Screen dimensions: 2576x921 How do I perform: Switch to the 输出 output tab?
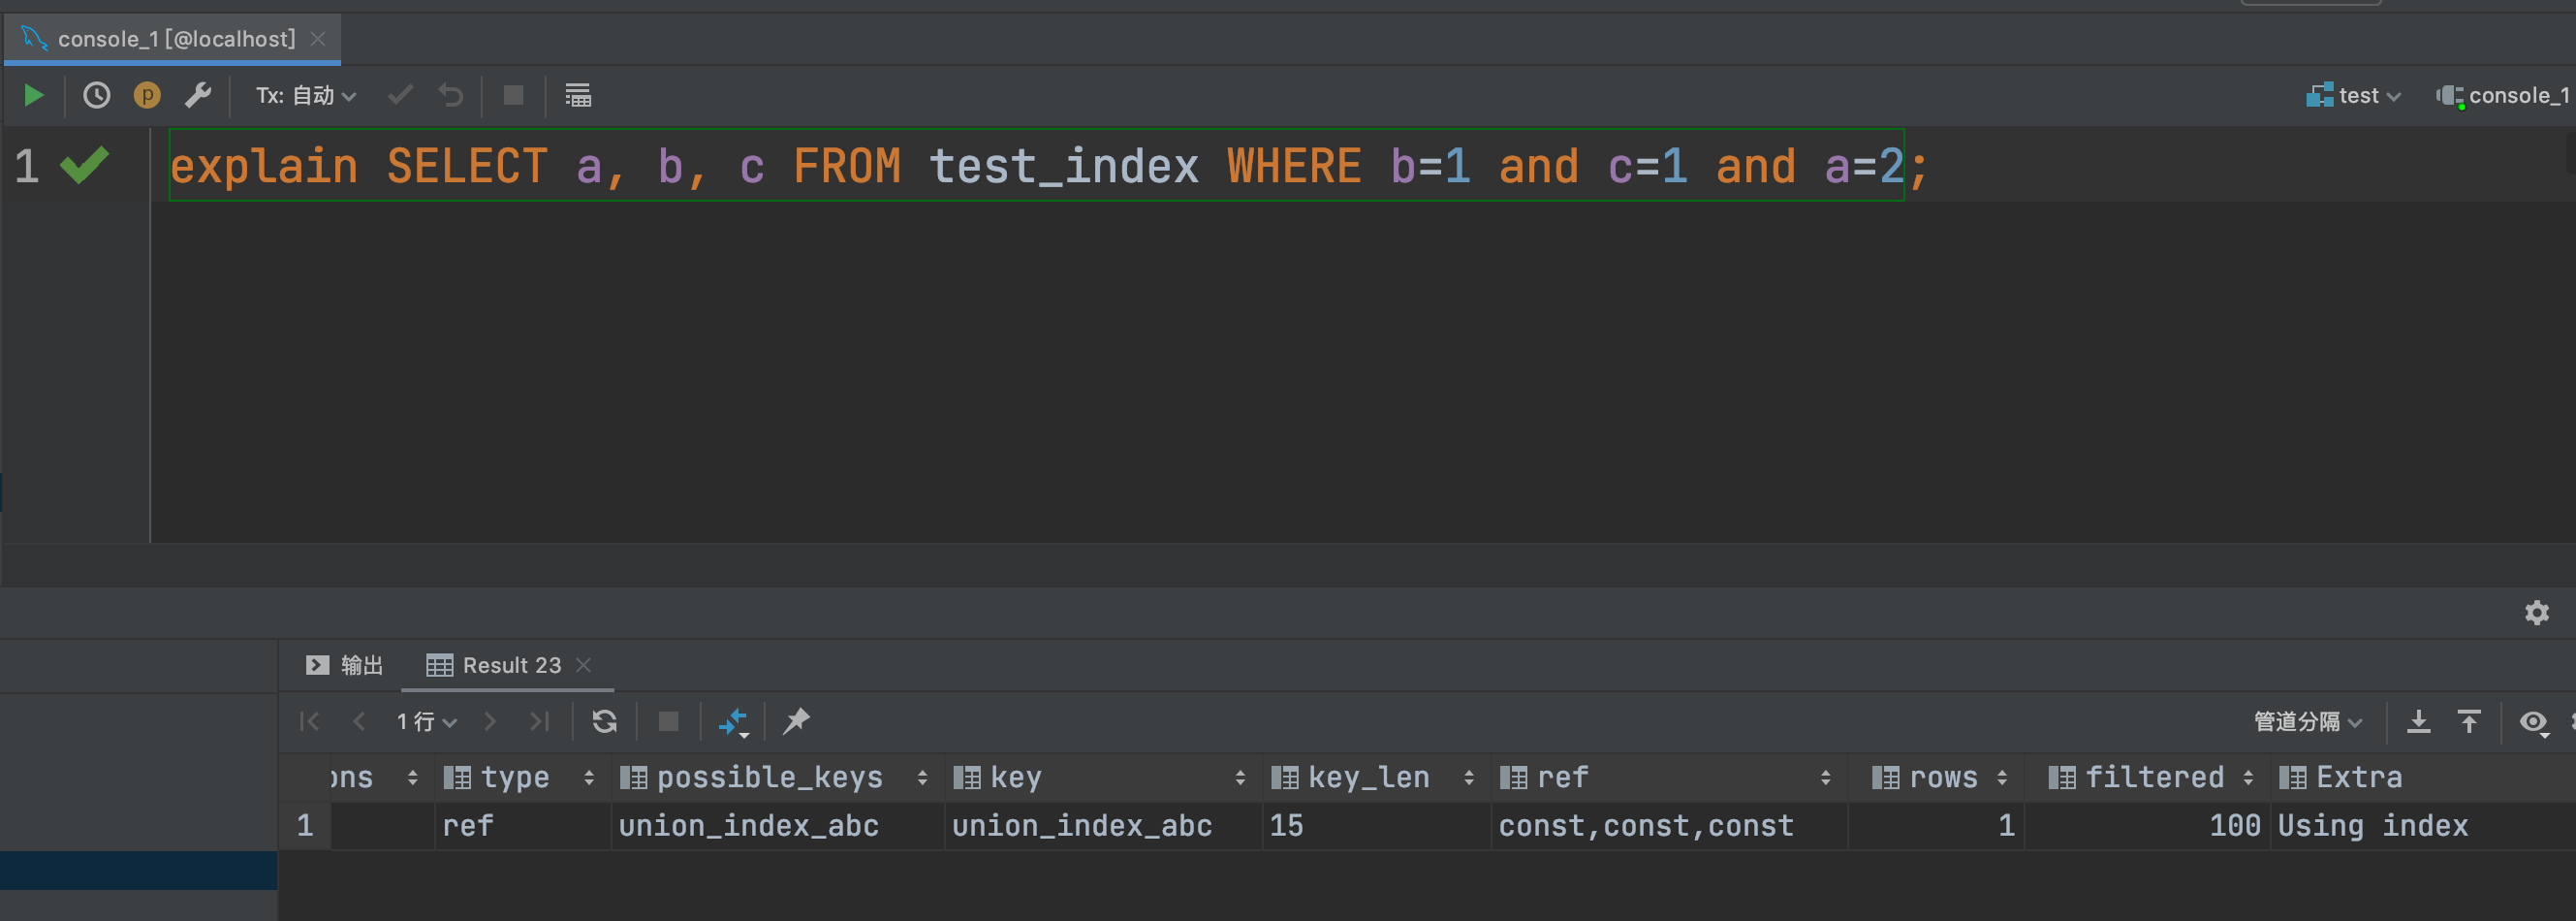point(344,665)
